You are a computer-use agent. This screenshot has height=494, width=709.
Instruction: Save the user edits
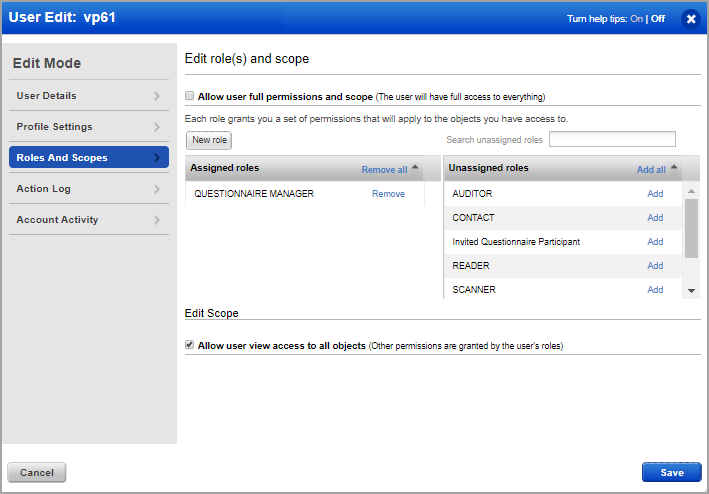pos(671,472)
